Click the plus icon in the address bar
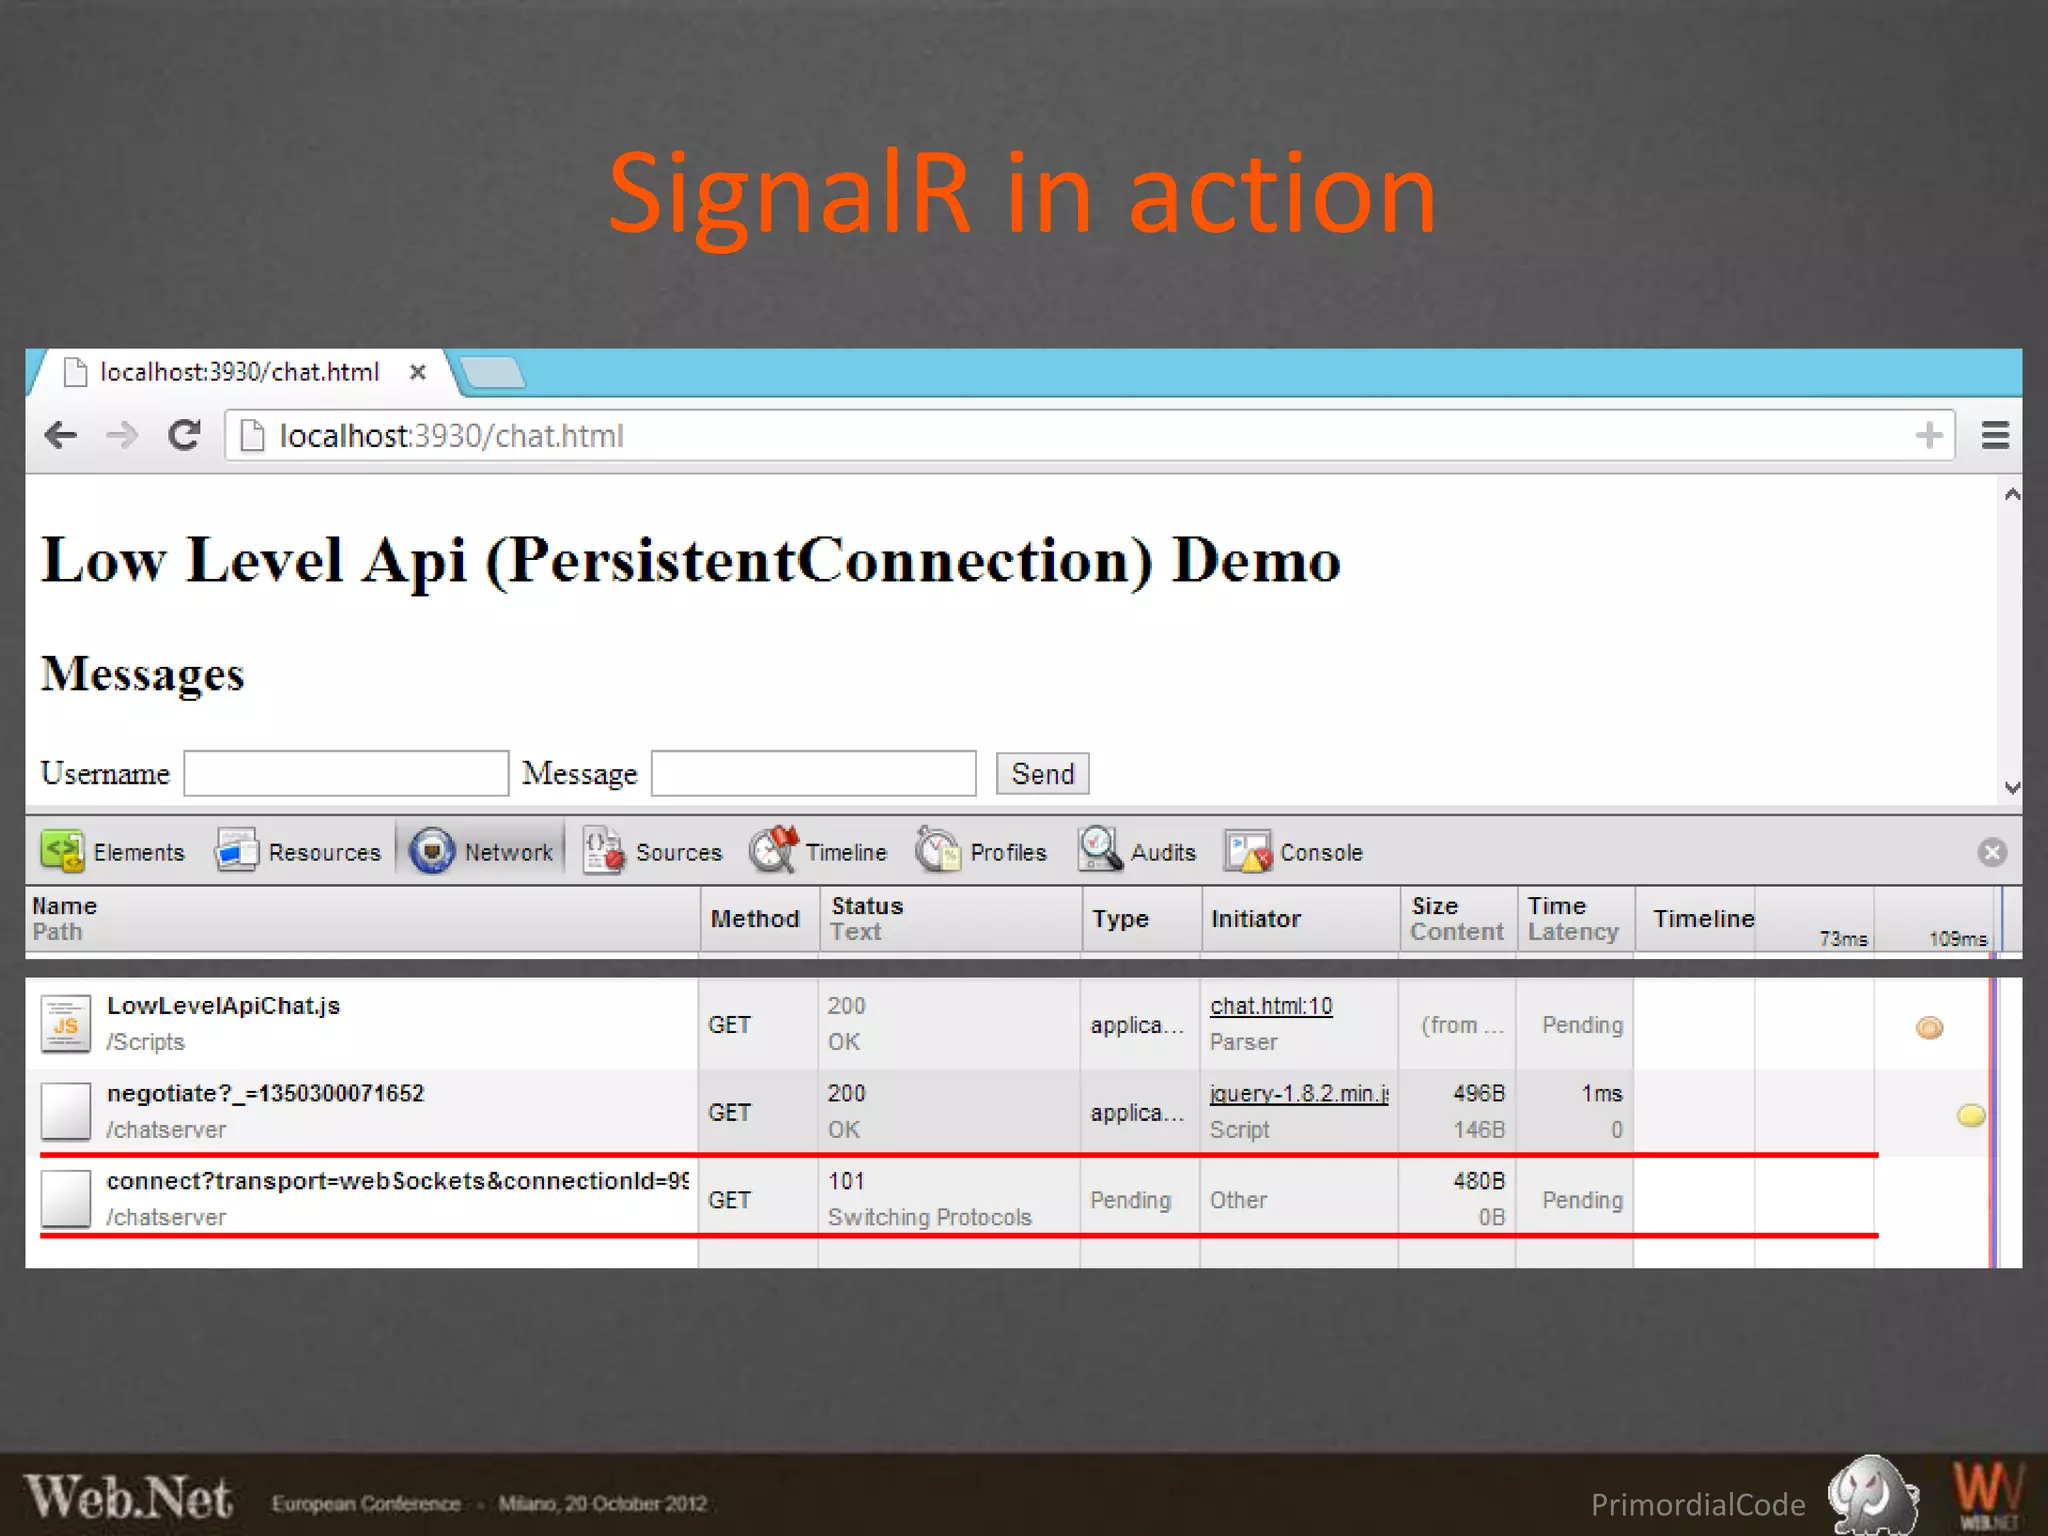 coord(1929,435)
